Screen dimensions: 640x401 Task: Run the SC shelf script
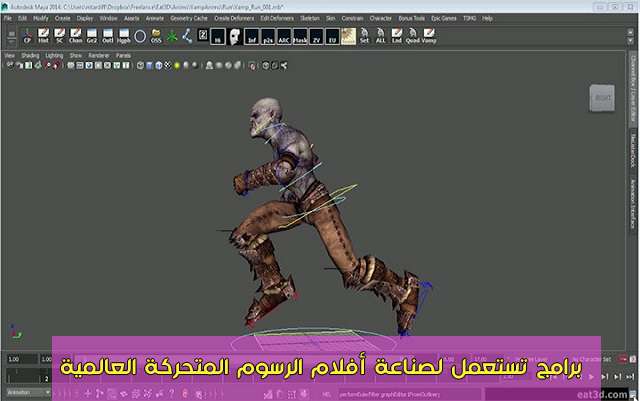(x=60, y=36)
